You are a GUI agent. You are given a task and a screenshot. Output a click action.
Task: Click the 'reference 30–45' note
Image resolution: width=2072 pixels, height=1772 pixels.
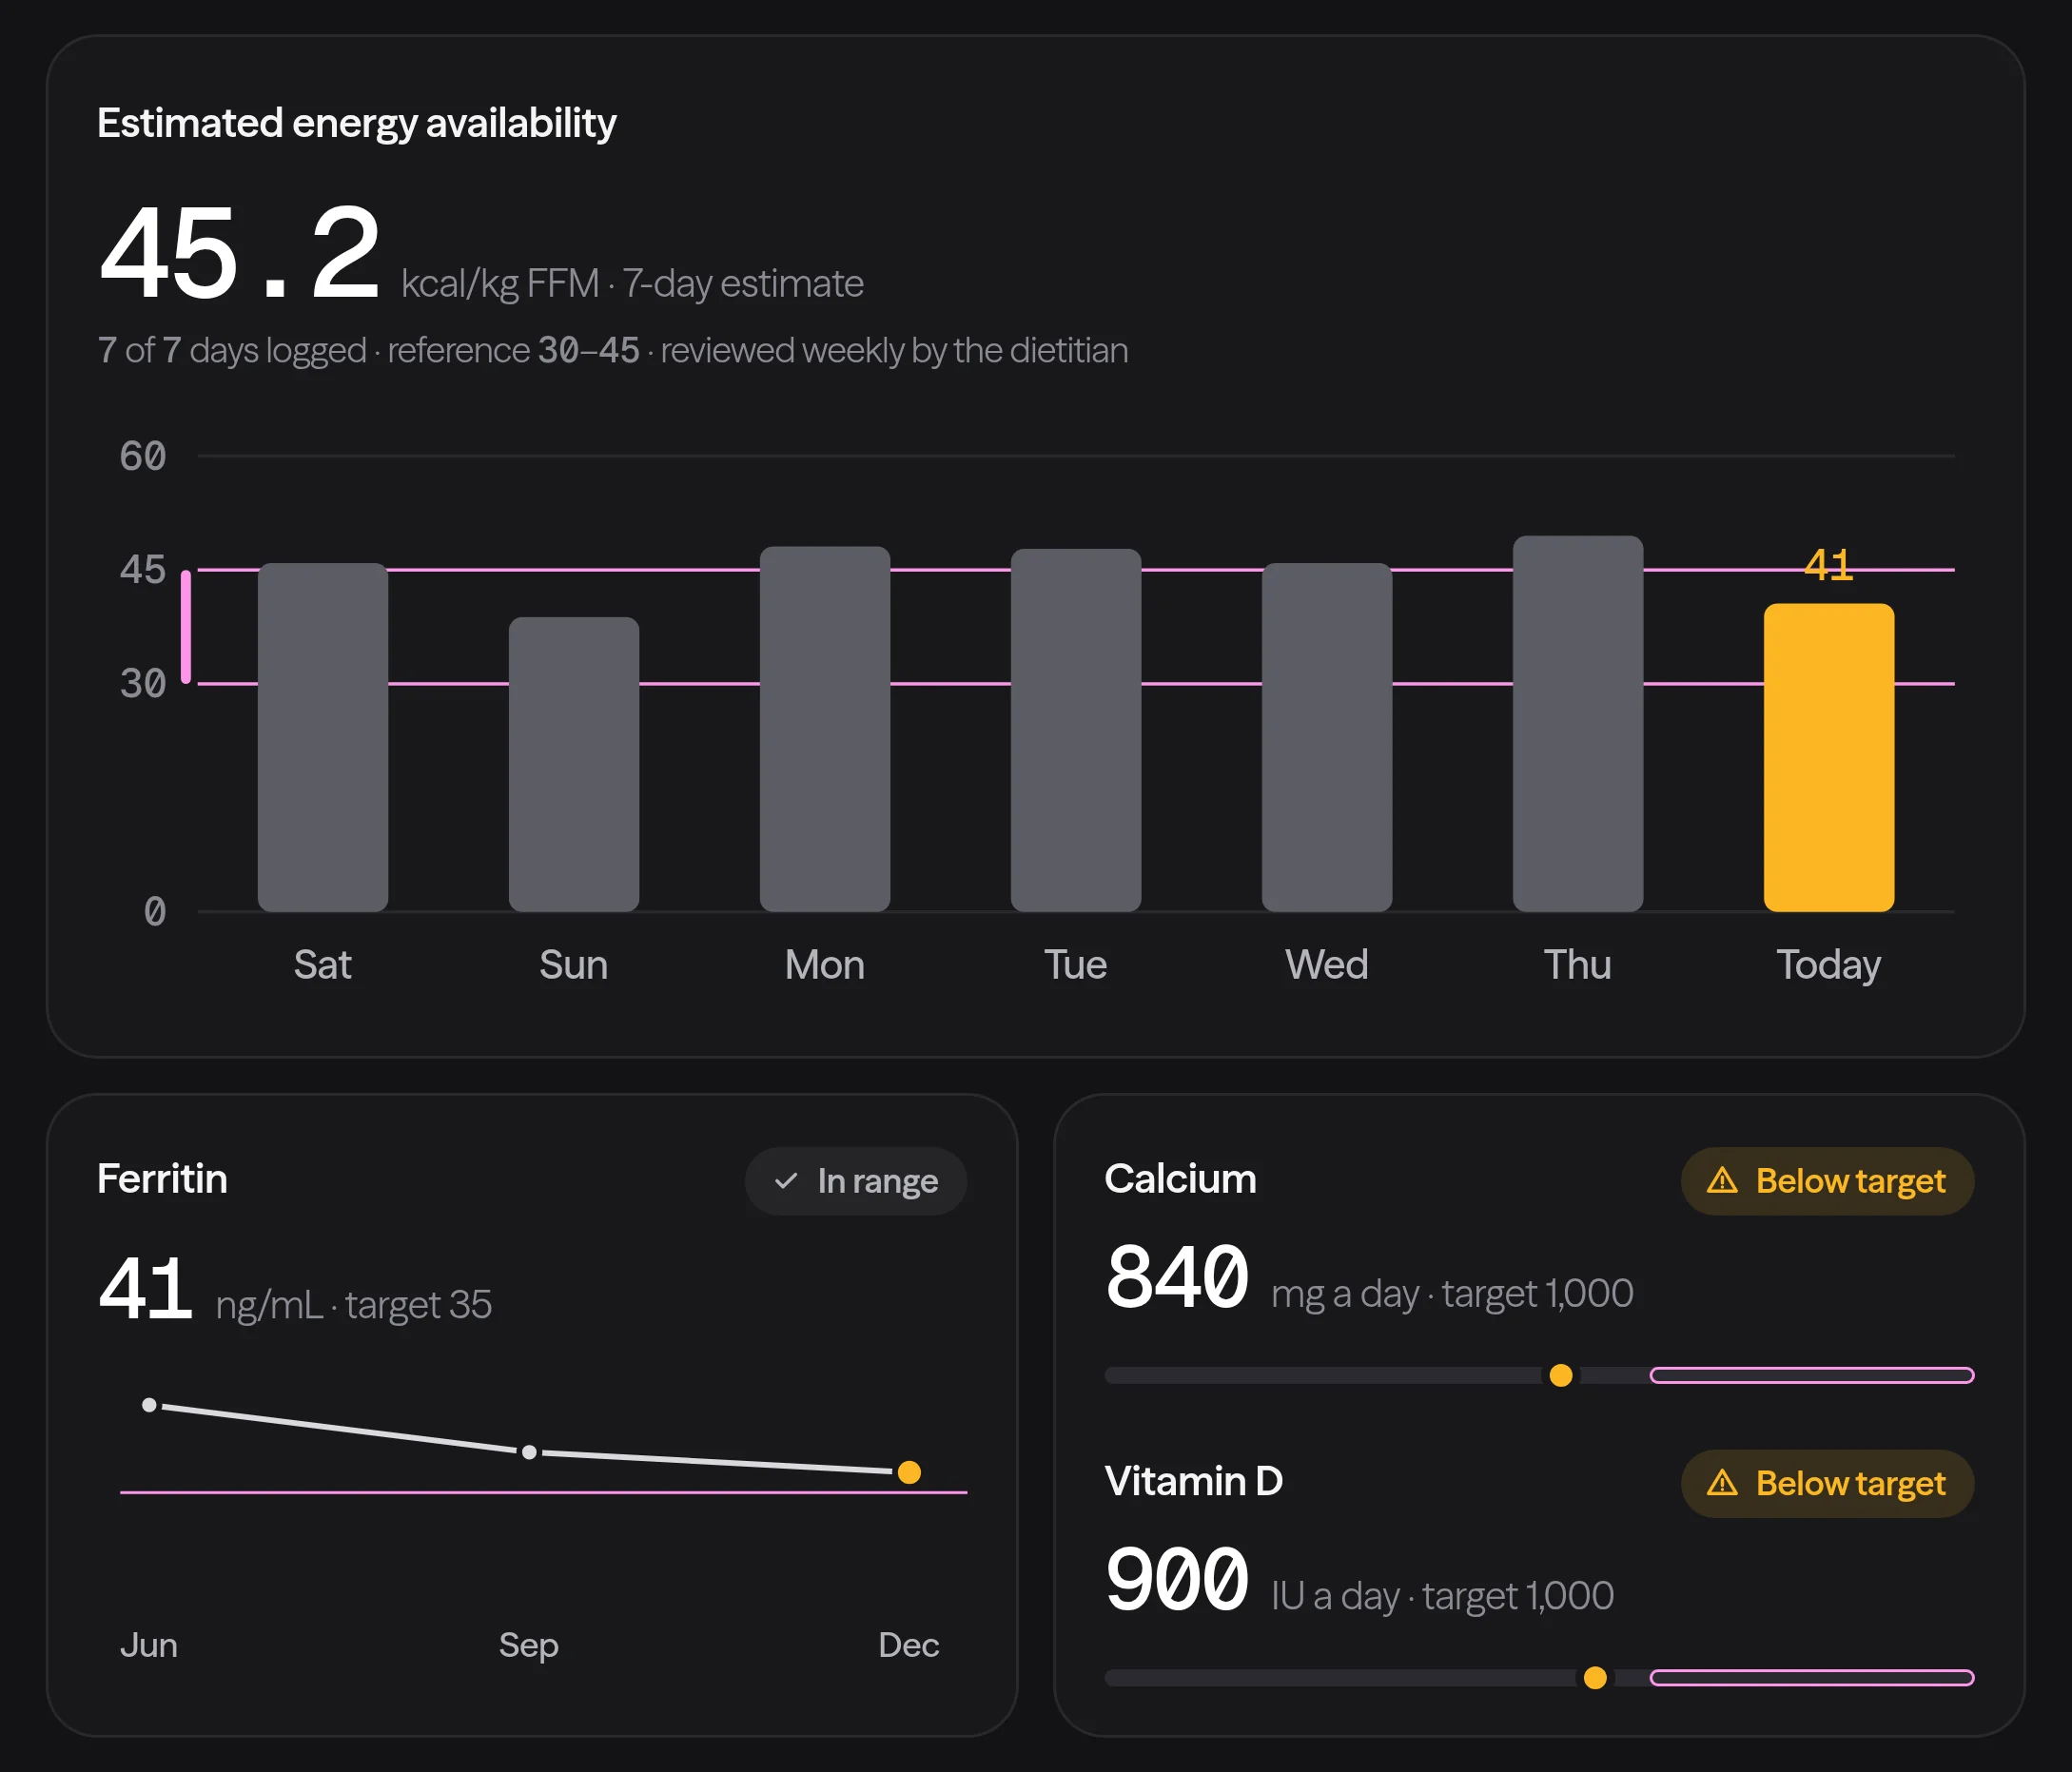513,351
